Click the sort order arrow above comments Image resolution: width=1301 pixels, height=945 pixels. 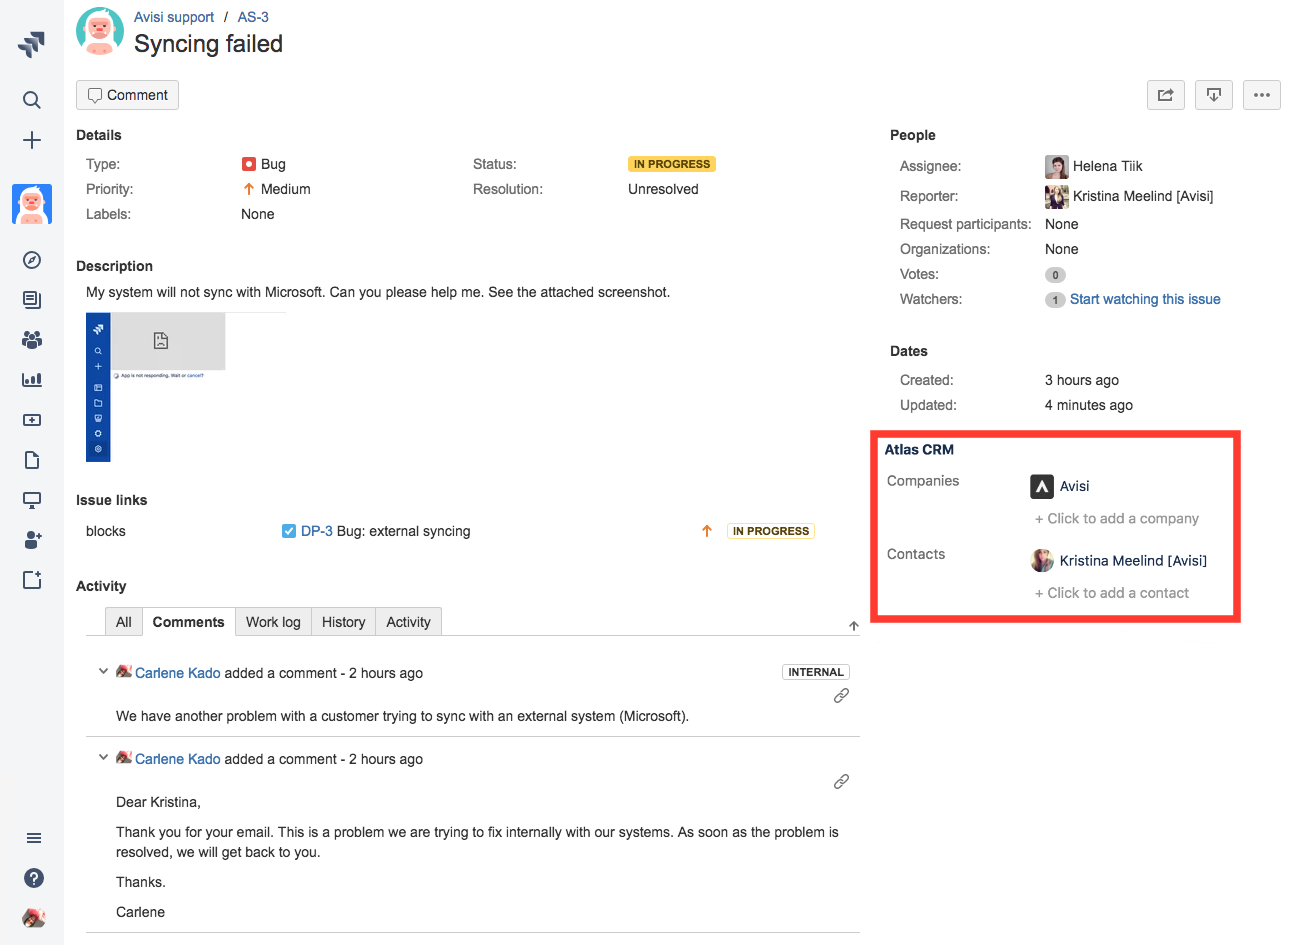(x=854, y=626)
